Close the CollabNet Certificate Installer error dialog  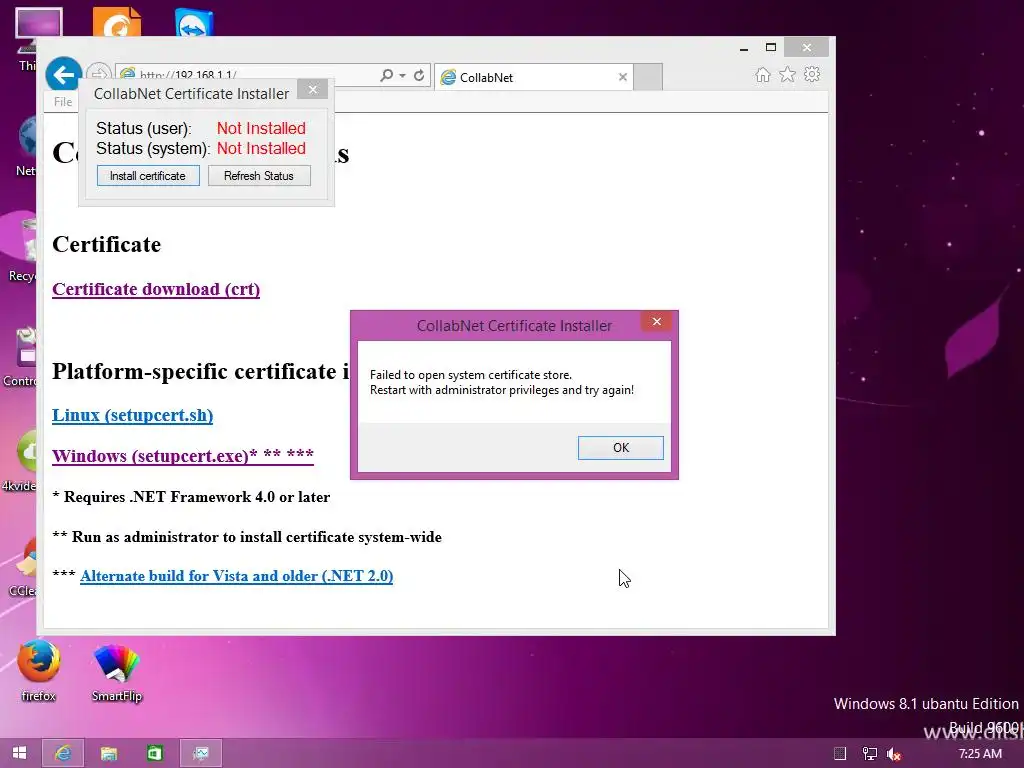coord(656,321)
